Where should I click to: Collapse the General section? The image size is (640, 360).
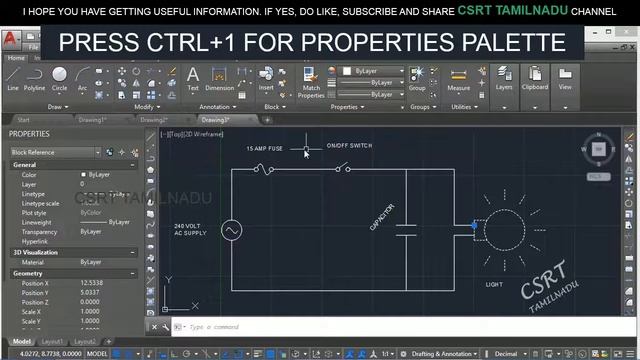132,165
